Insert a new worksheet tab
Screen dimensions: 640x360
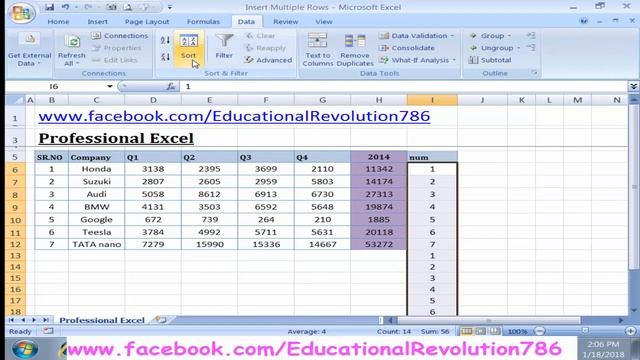point(161,320)
